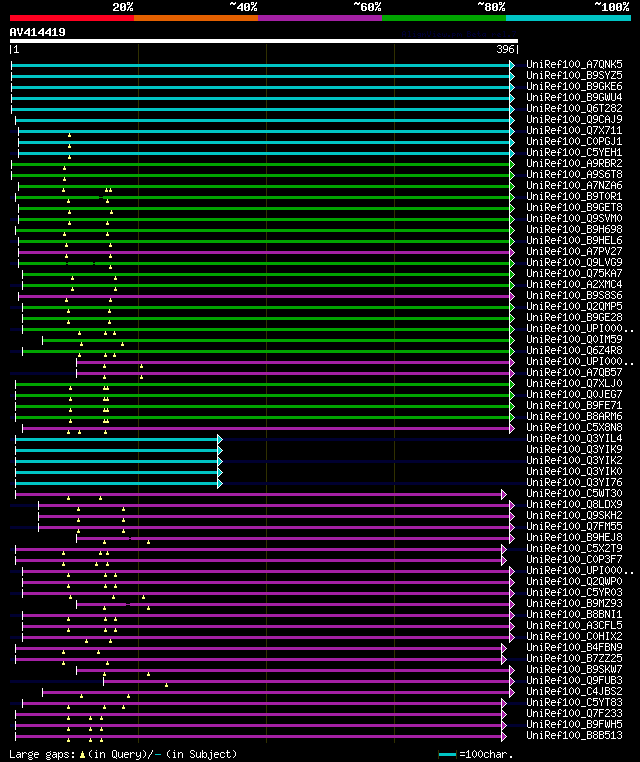Click the cyan alignment bar for B9GWU4
This screenshot has width=640, height=762.
261,98
